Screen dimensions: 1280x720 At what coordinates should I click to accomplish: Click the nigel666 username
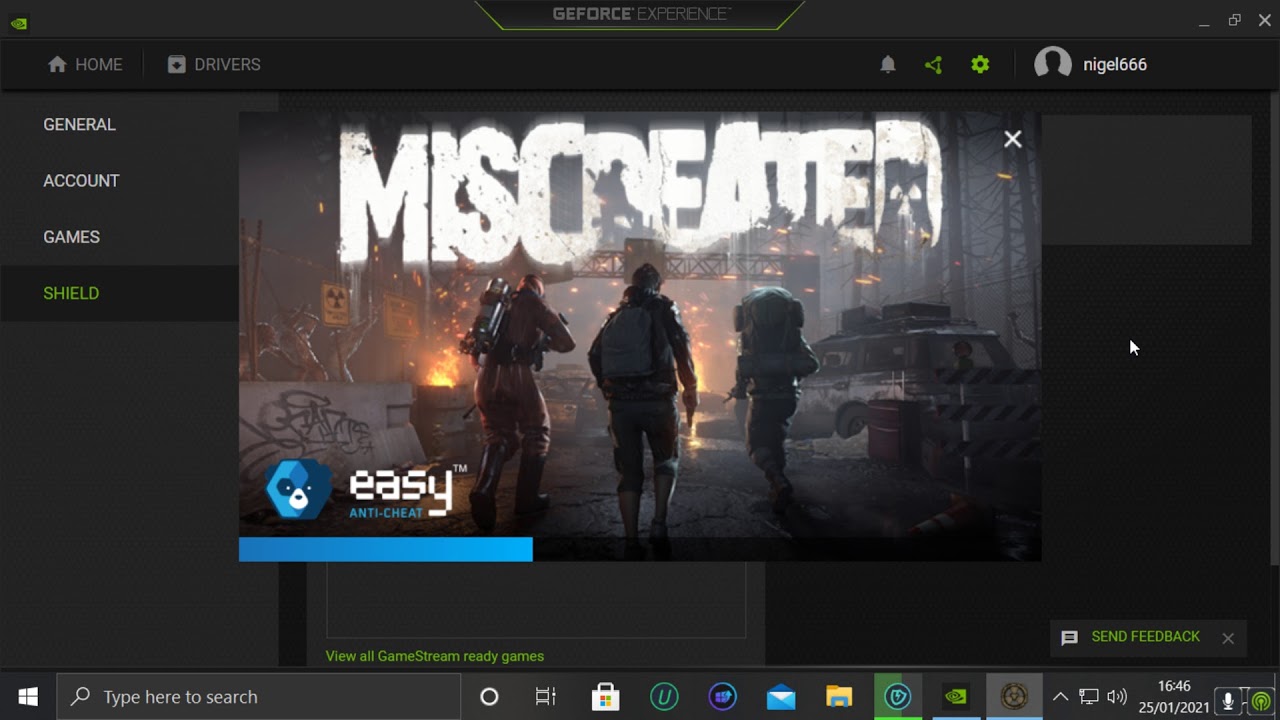point(1115,64)
